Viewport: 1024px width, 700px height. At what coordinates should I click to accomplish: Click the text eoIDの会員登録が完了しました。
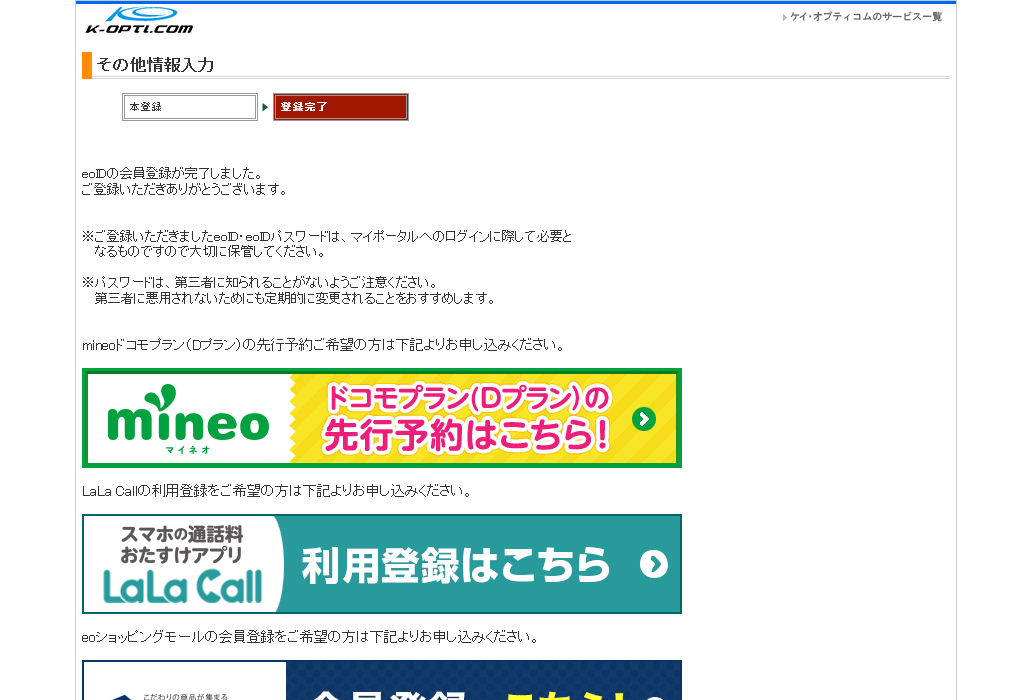(x=173, y=174)
